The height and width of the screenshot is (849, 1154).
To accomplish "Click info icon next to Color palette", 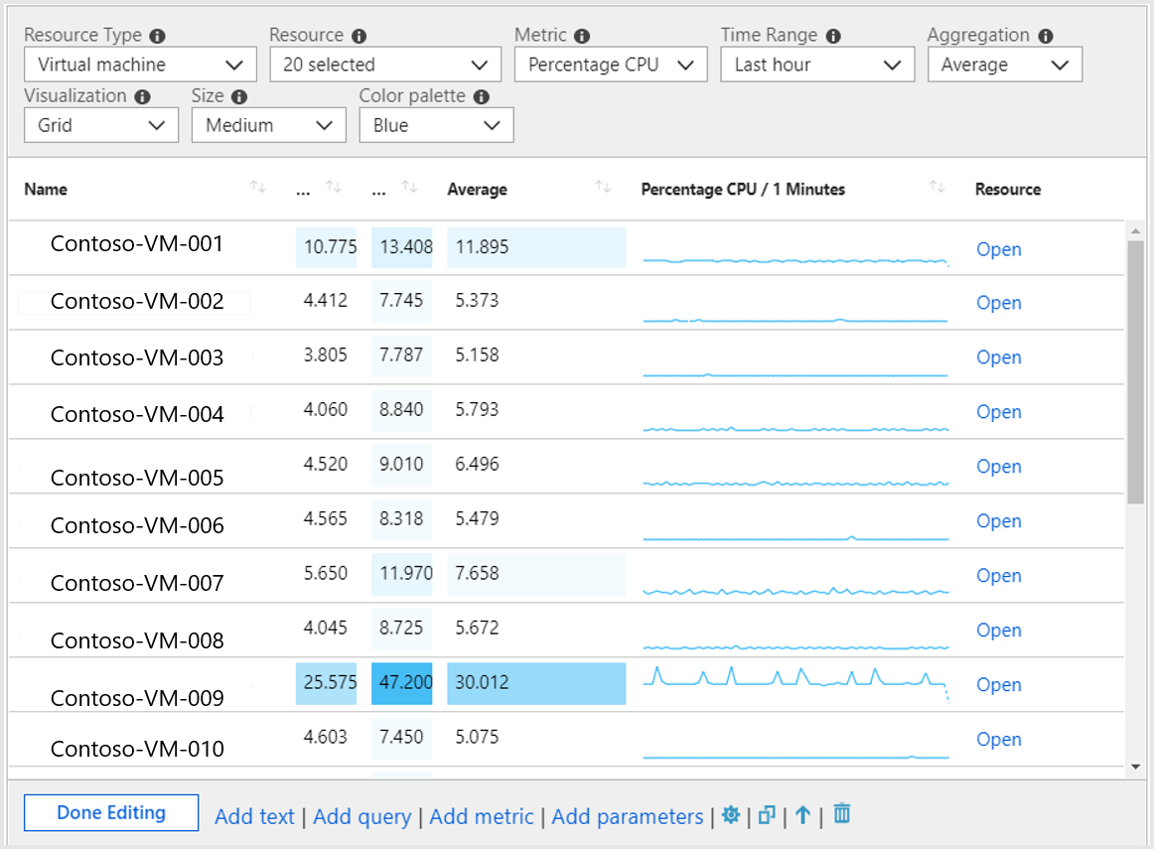I will (482, 97).
